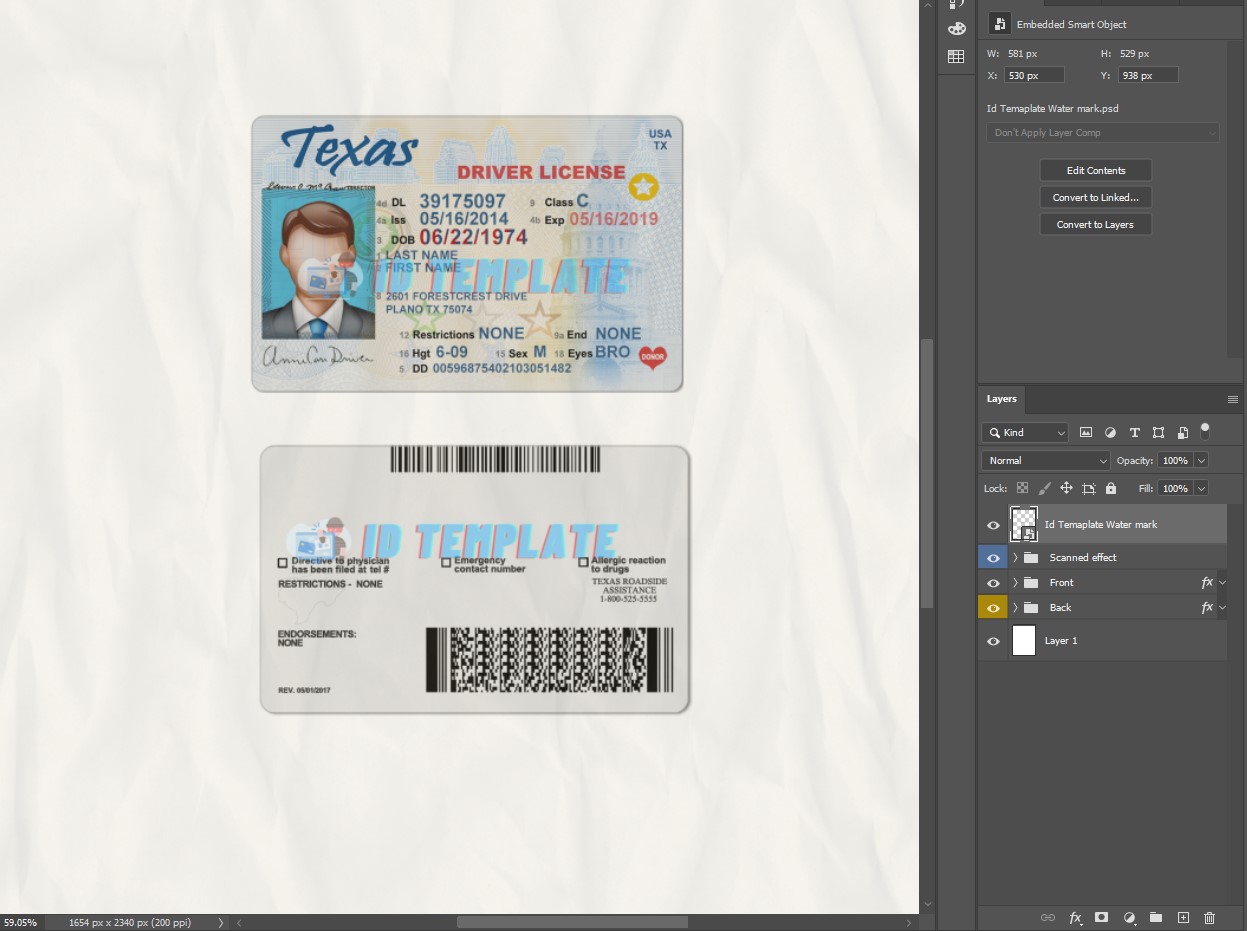Toggle the layer filtering on/off switch
The height and width of the screenshot is (931, 1247).
[x=1205, y=431]
